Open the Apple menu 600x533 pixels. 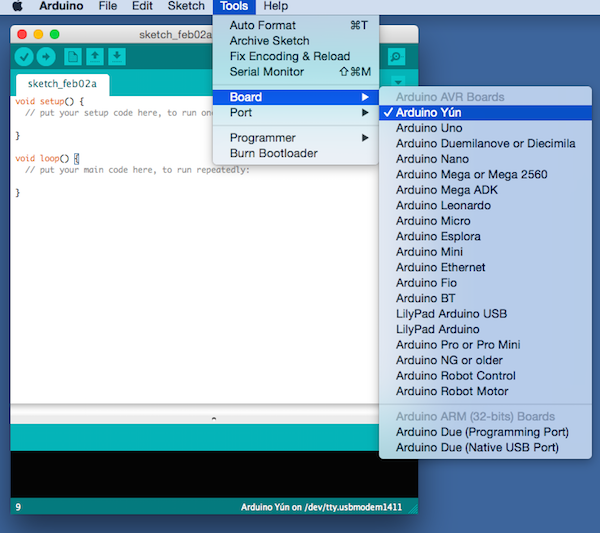pyautogui.click(x=17, y=6)
